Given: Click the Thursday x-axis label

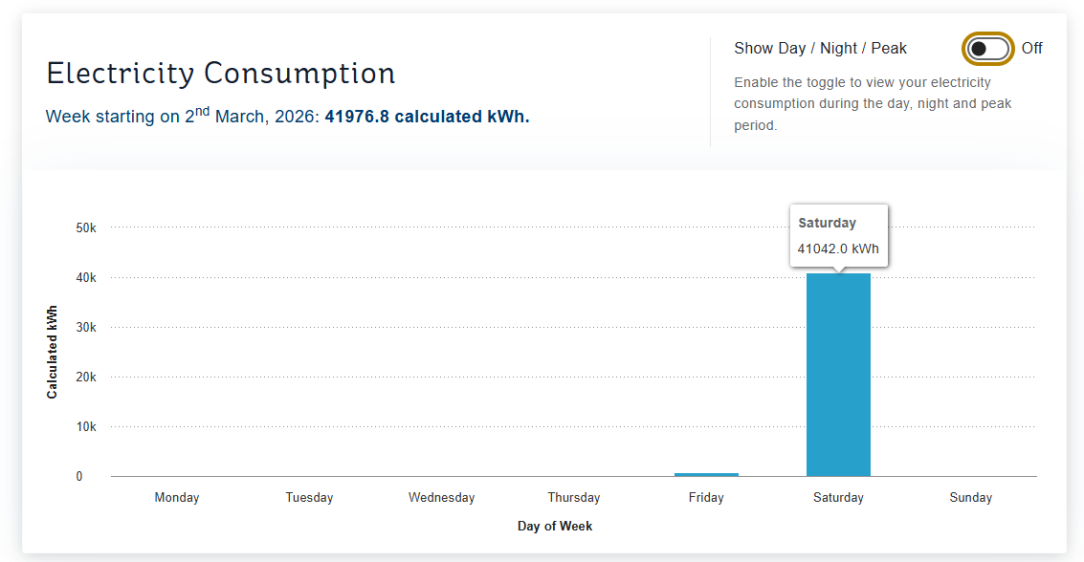Looking at the screenshot, I should pos(574,497).
